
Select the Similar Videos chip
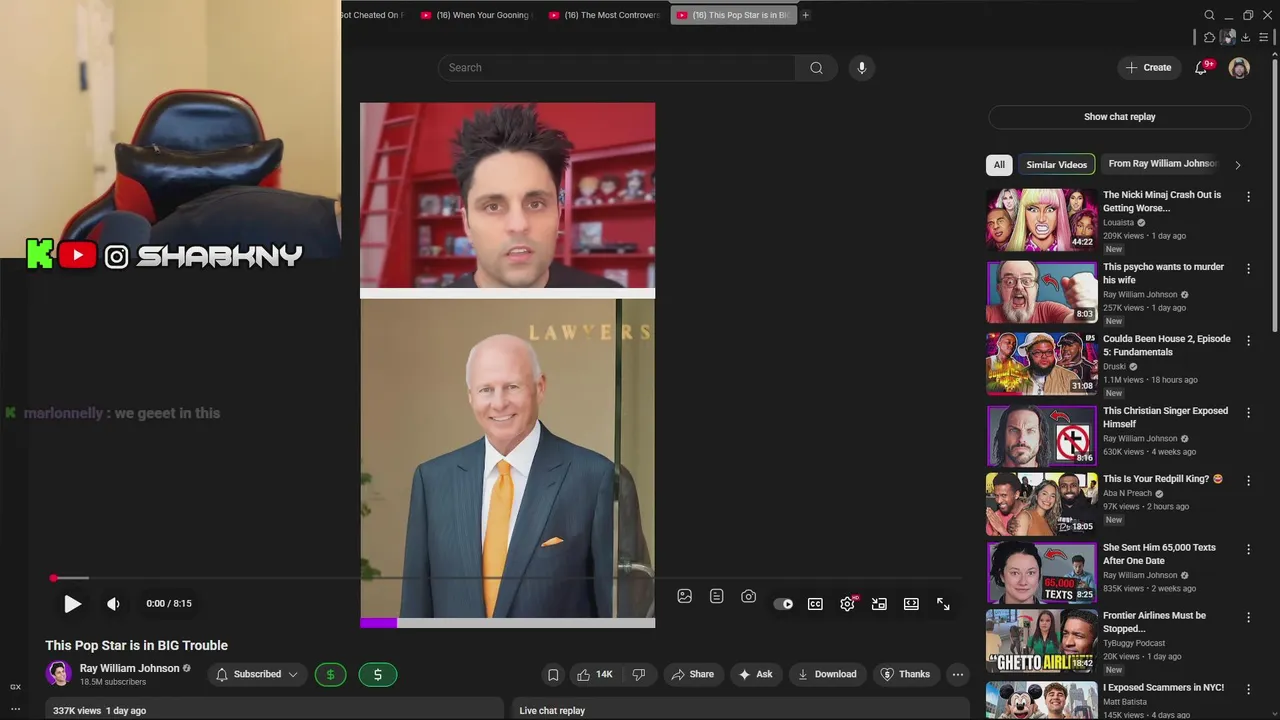[1056, 165]
